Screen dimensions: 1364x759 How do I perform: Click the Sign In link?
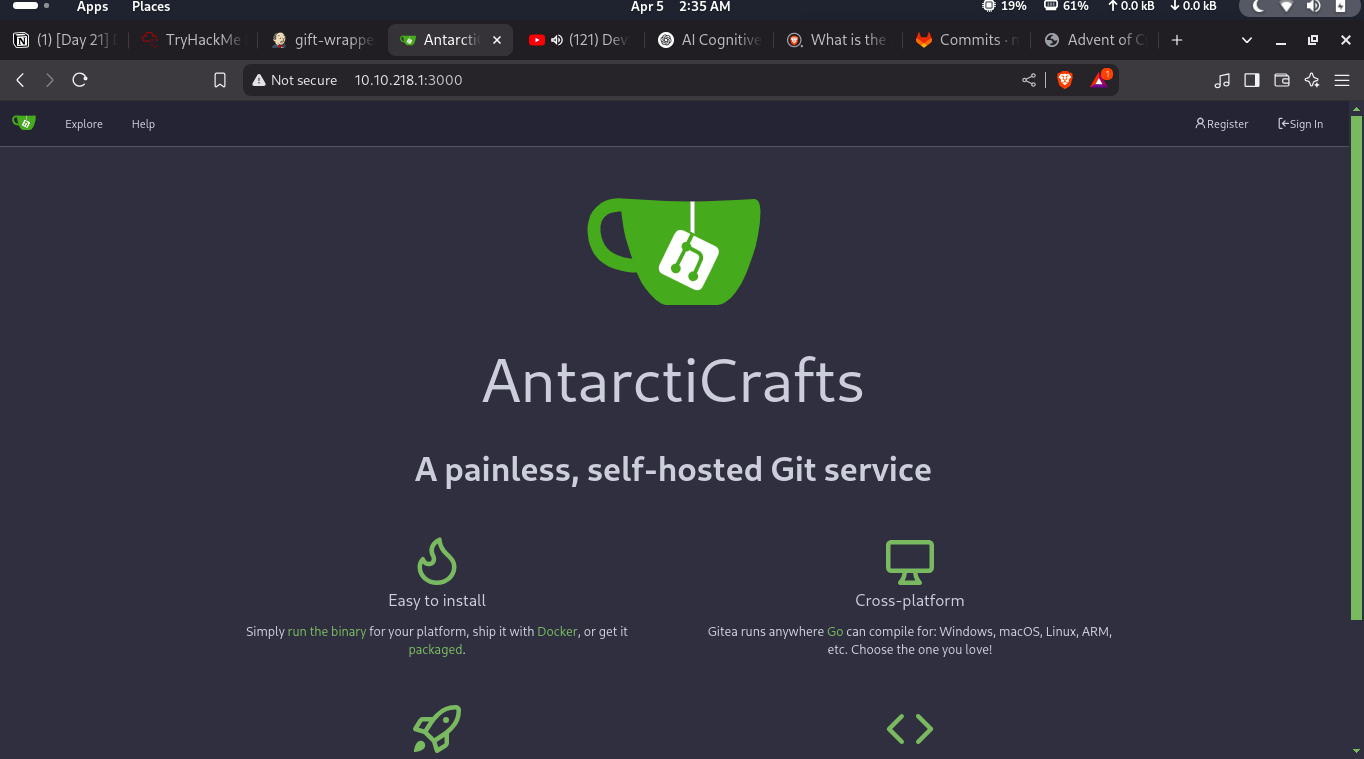(x=1300, y=124)
